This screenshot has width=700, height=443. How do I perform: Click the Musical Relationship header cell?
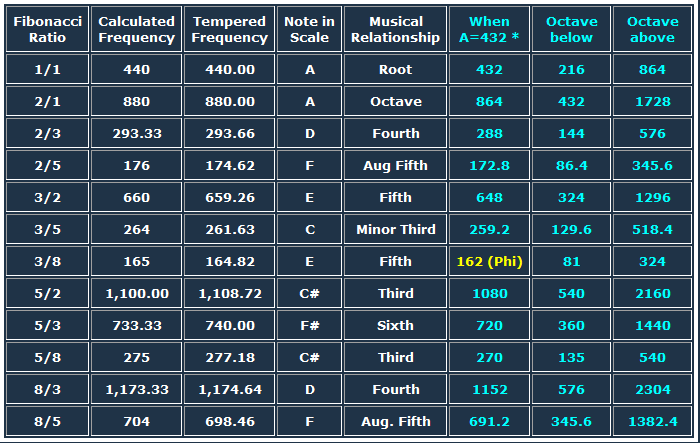click(396, 29)
